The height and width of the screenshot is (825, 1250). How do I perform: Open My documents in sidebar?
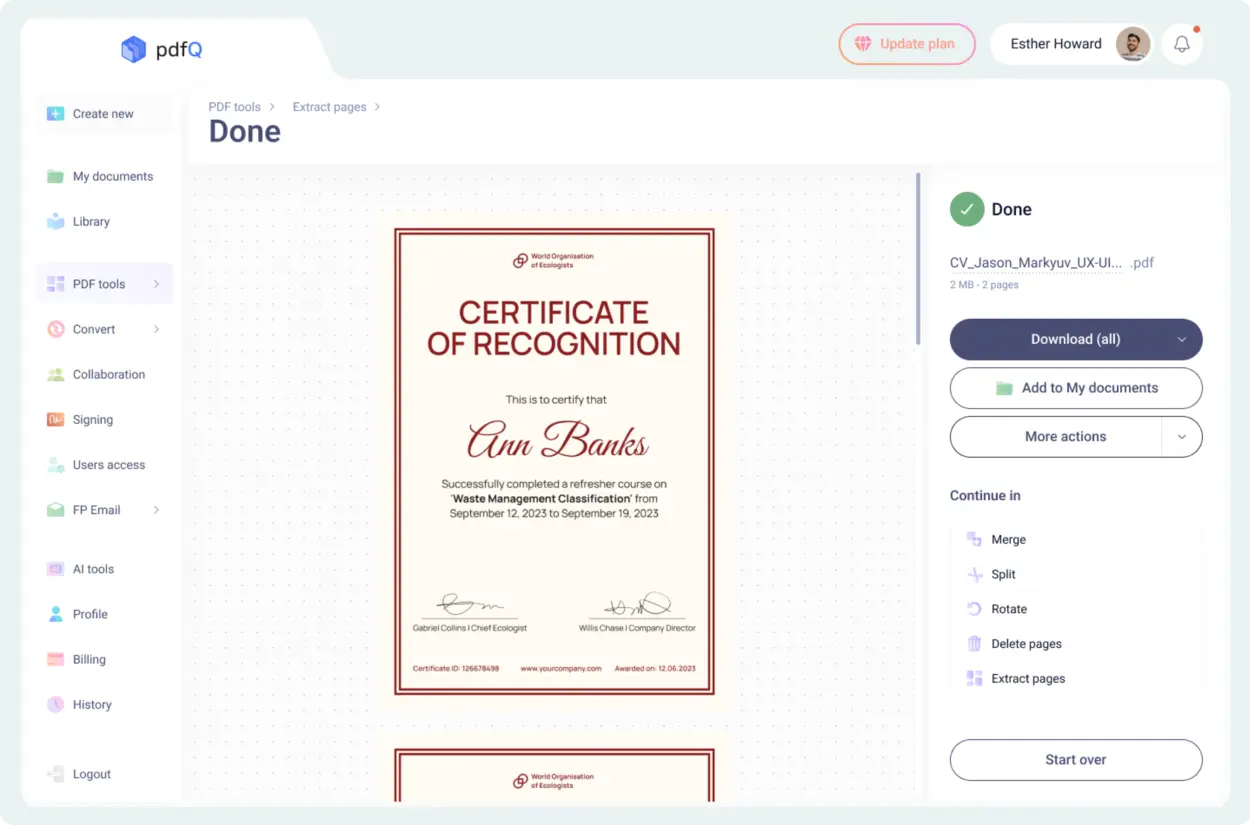point(112,177)
